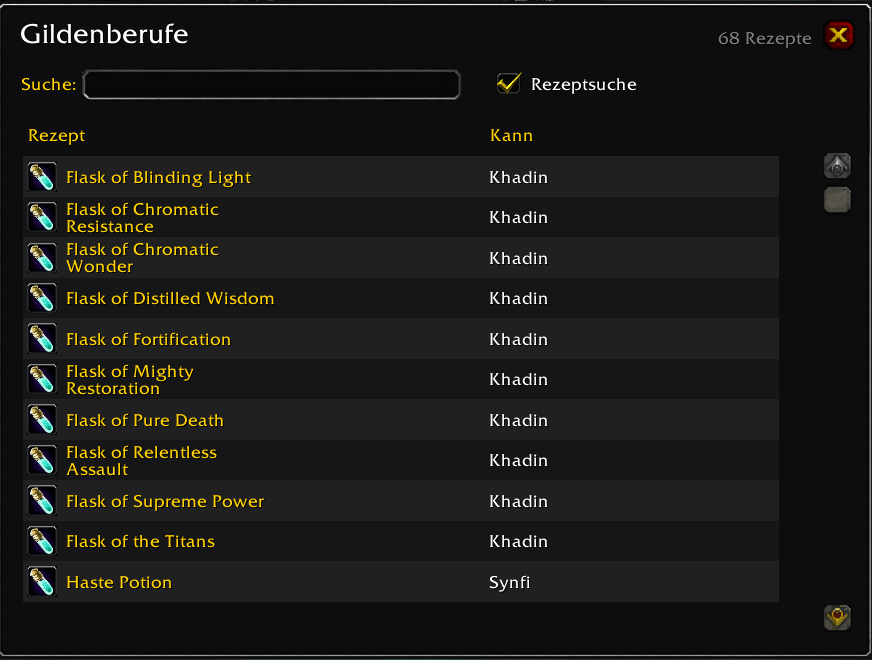Click the scroll up arrow button
This screenshot has height=660, width=872.
pos(837,166)
